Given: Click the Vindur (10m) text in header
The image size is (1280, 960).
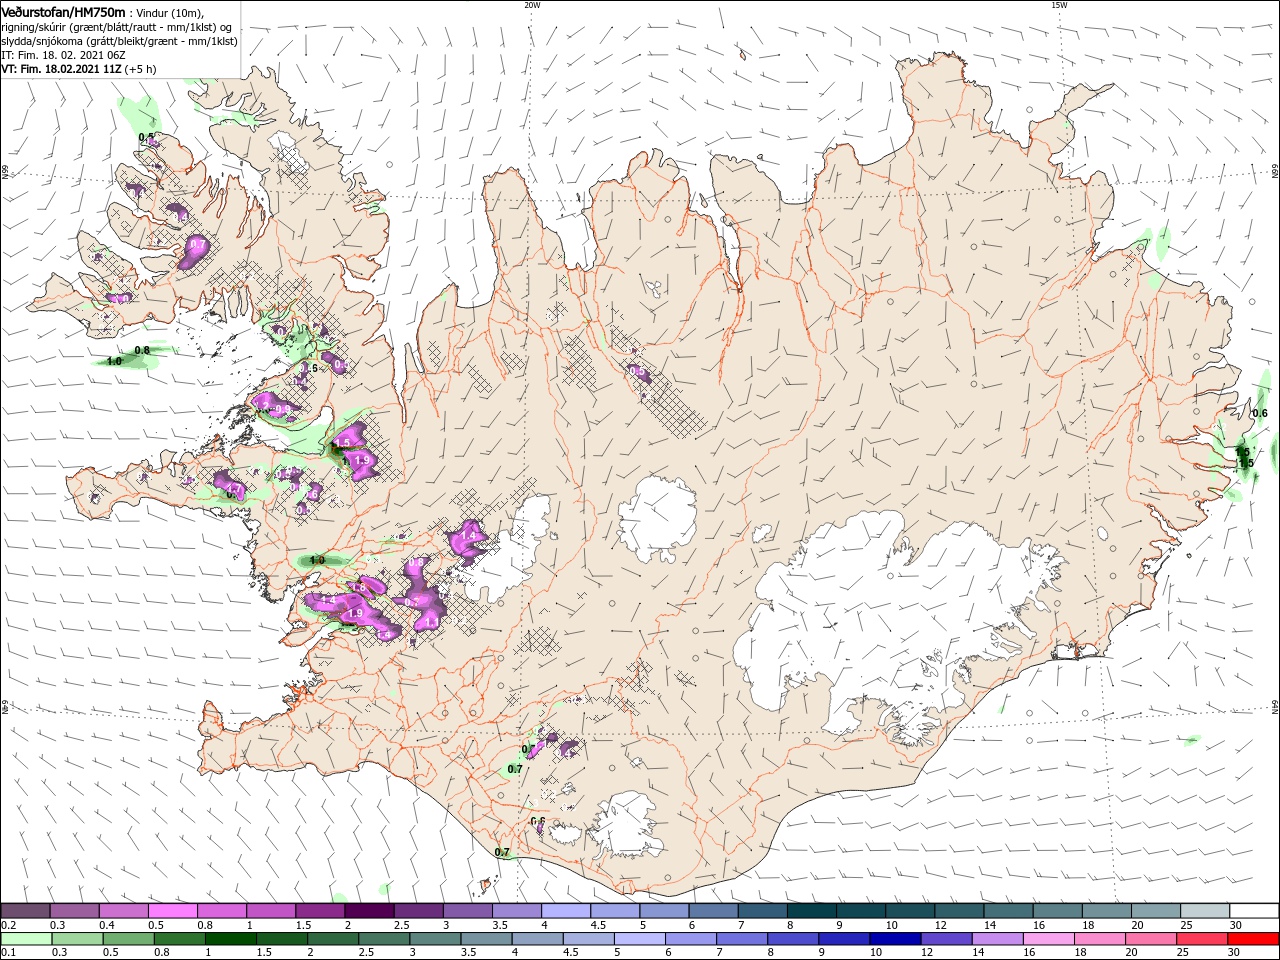Looking at the screenshot, I should [169, 12].
